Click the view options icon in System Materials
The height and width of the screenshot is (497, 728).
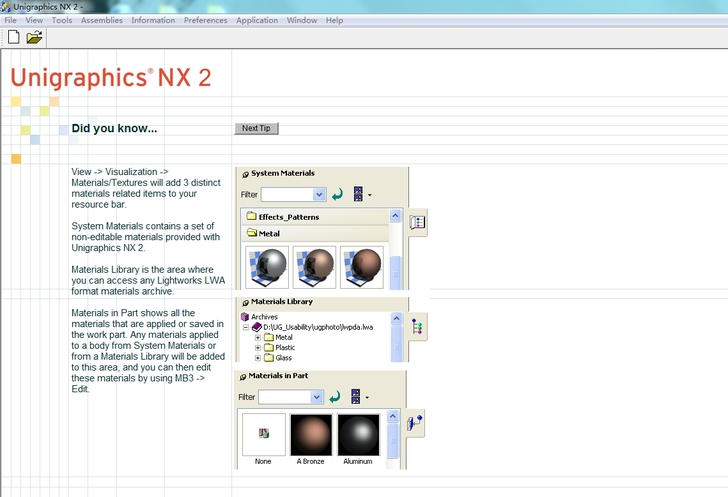tap(358, 195)
